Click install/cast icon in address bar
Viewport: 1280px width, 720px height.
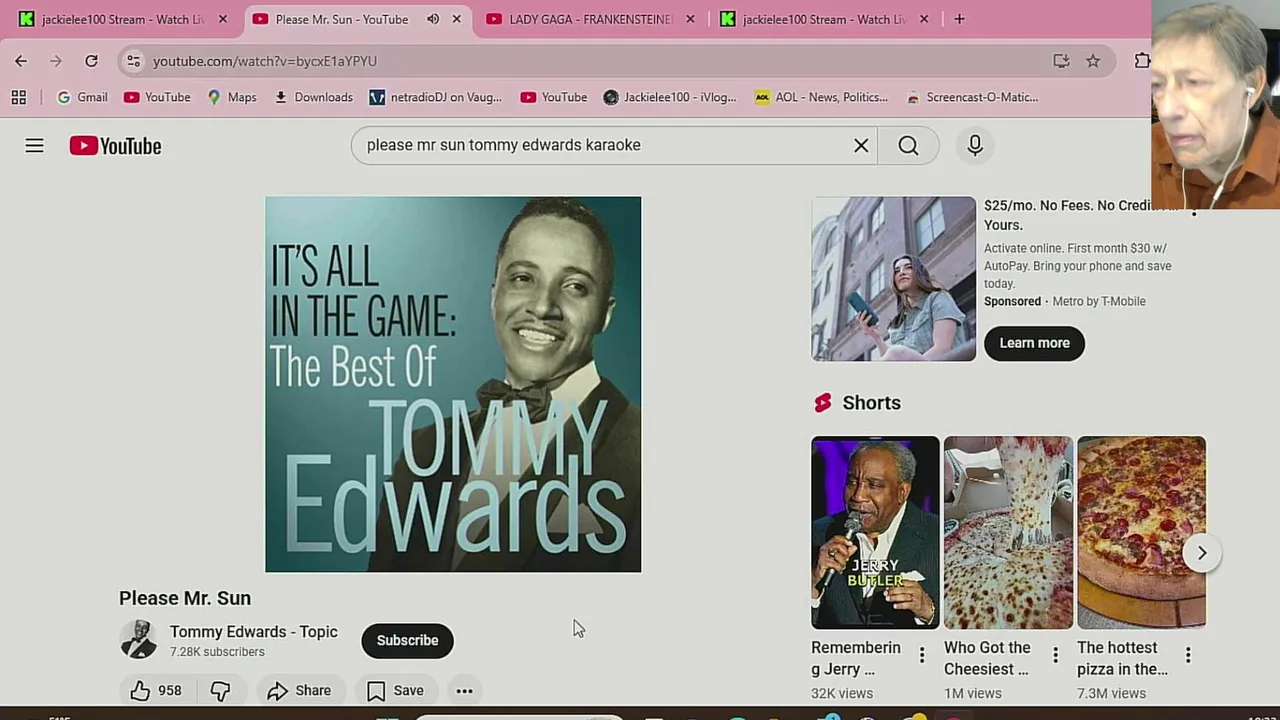(x=1061, y=61)
